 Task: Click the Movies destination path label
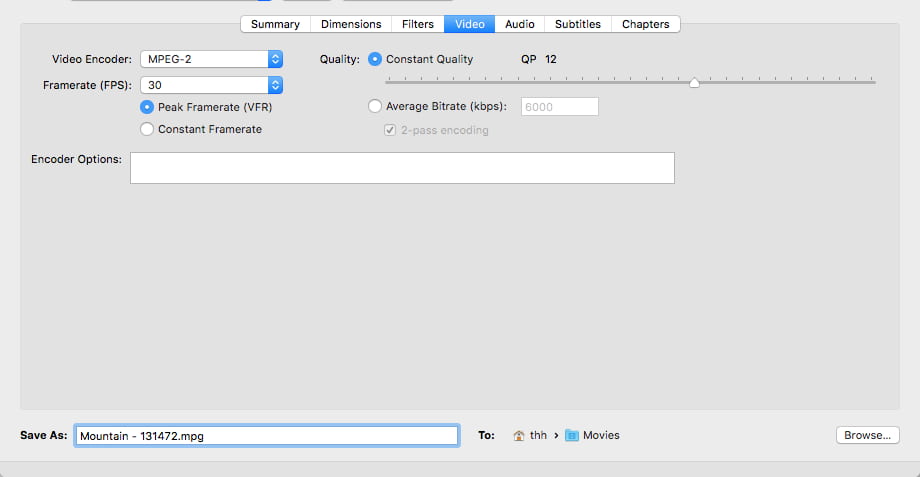pyautogui.click(x=601, y=435)
